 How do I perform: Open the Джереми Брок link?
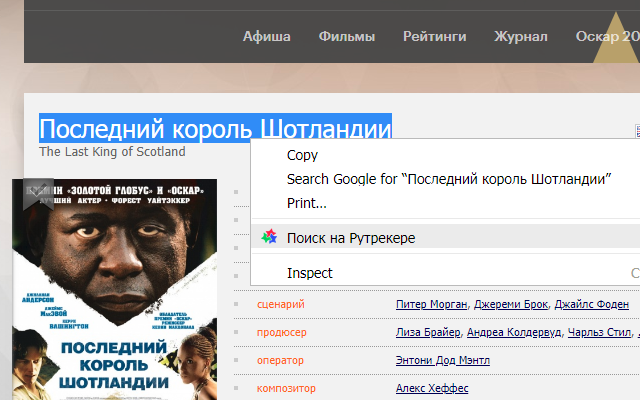coord(511,304)
